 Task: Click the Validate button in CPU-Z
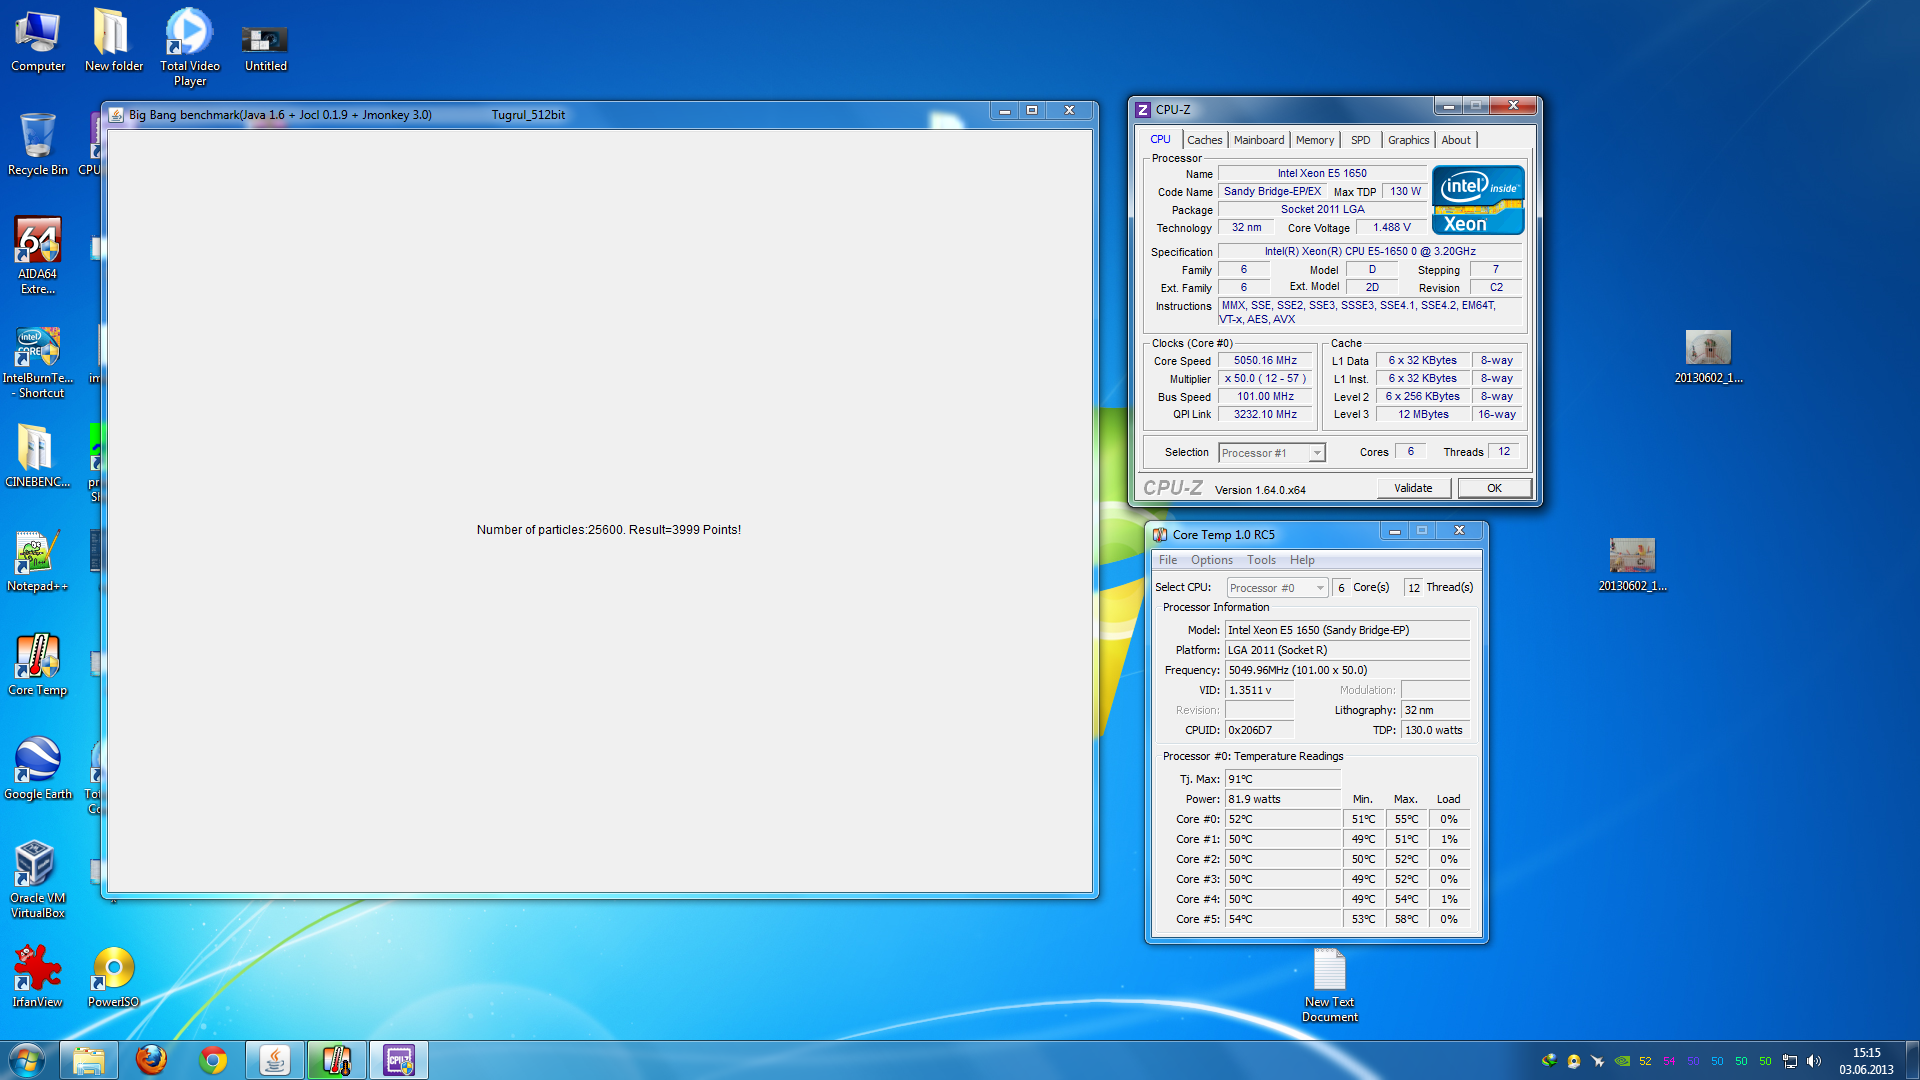click(x=1413, y=488)
